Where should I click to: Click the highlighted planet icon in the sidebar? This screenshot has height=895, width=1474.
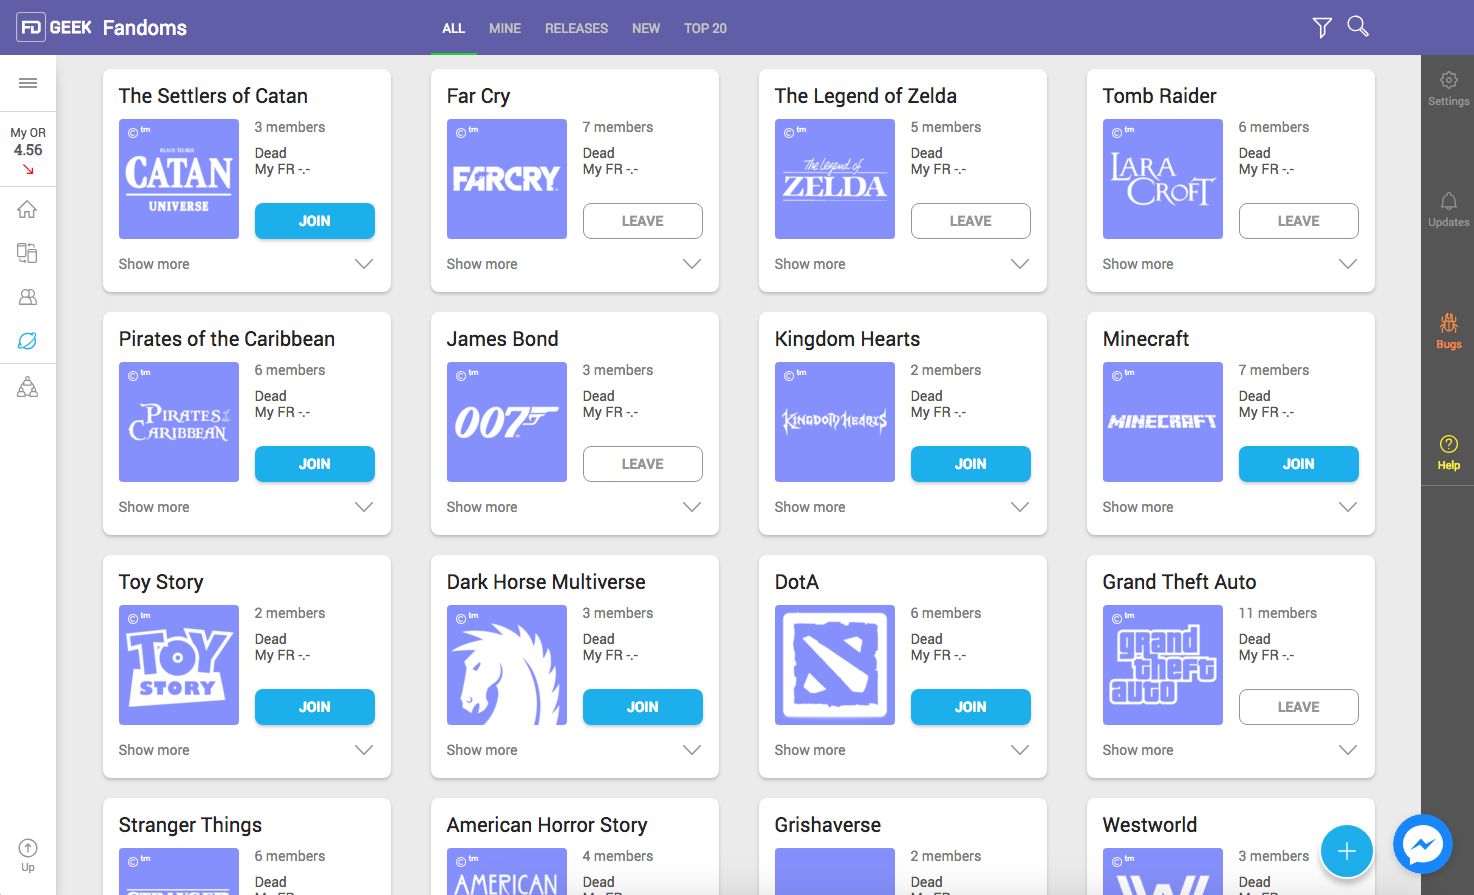tap(28, 341)
